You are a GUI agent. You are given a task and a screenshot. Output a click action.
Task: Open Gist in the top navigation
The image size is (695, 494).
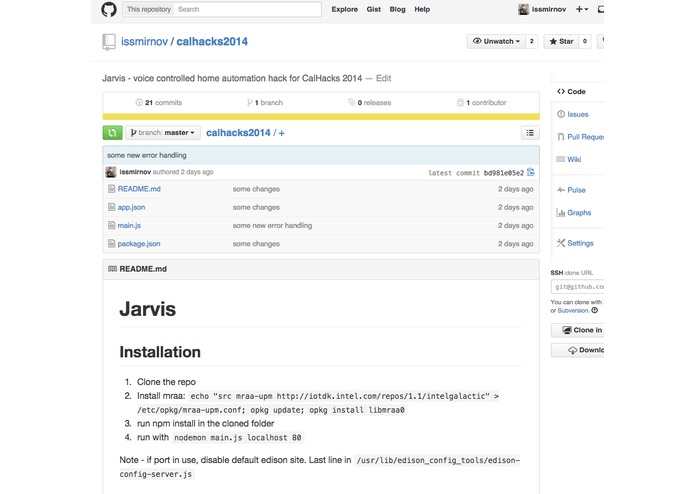click(374, 9)
